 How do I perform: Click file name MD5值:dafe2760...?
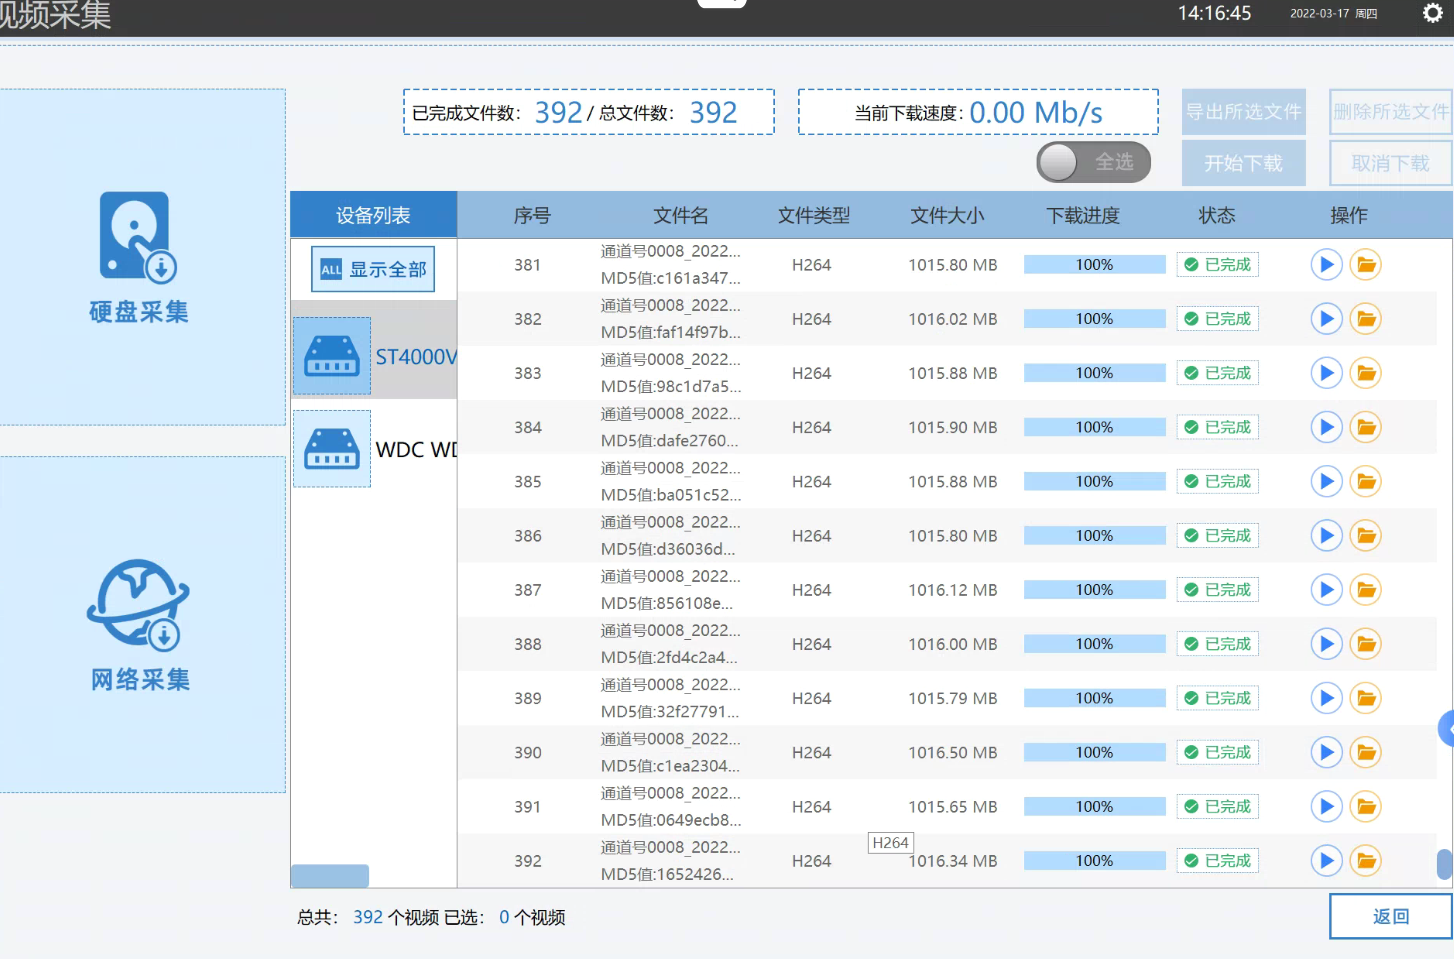click(671, 440)
